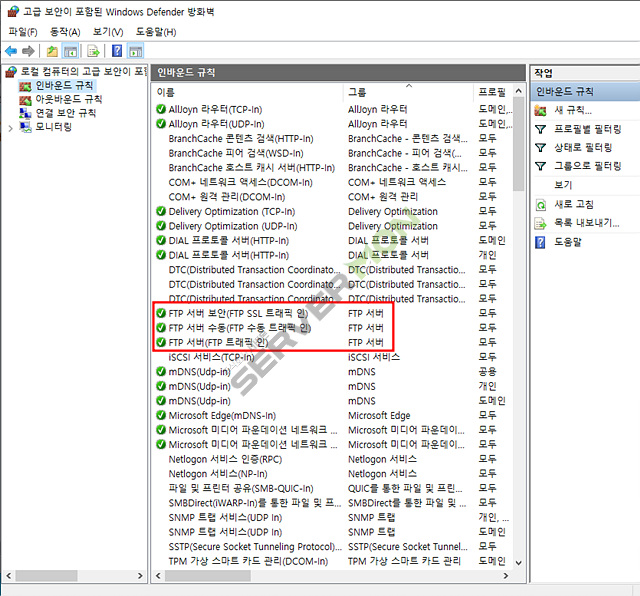Click green check icon of Microsoft Edge(mDNS-In)
The height and width of the screenshot is (596, 640).
pos(161,415)
